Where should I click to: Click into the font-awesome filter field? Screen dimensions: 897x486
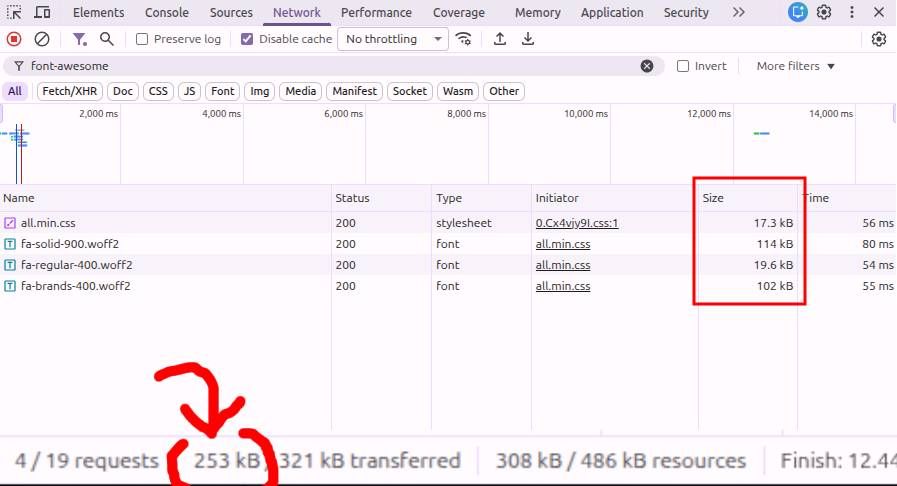tap(332, 66)
